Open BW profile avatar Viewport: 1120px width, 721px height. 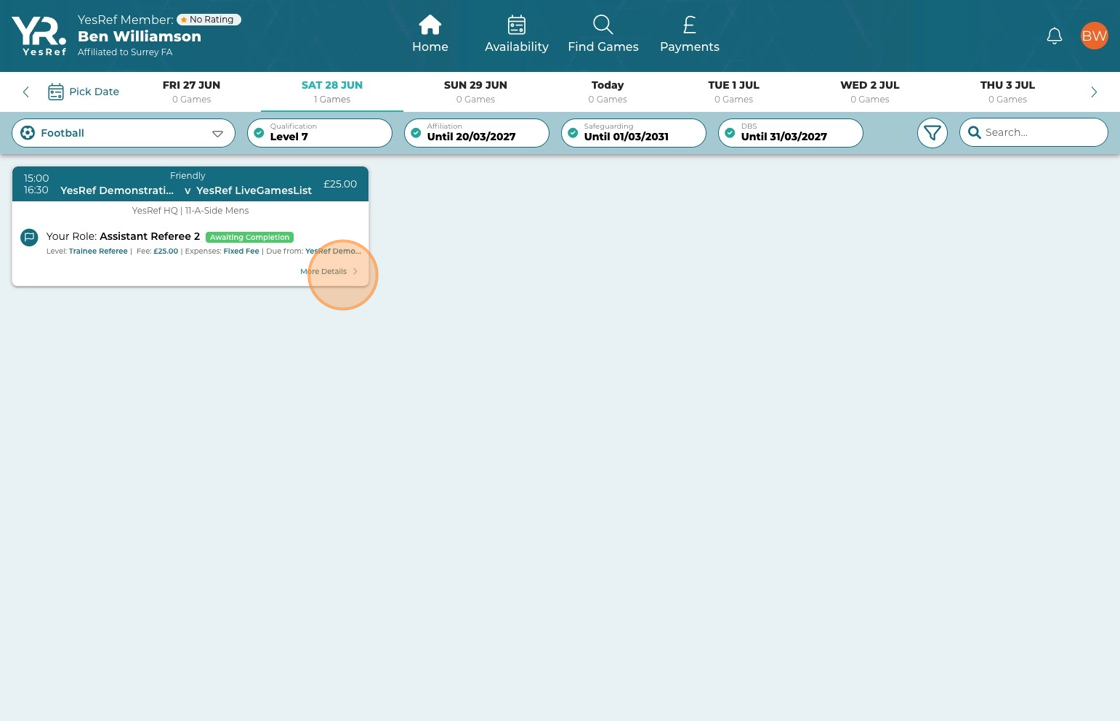(1094, 36)
